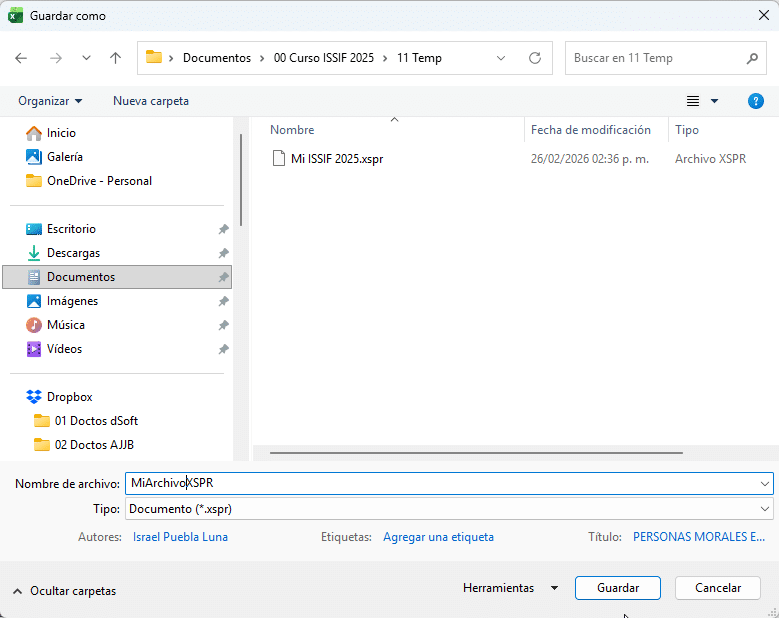Open Dropbox in the navigation pane
The height and width of the screenshot is (618, 779).
[x=69, y=397]
